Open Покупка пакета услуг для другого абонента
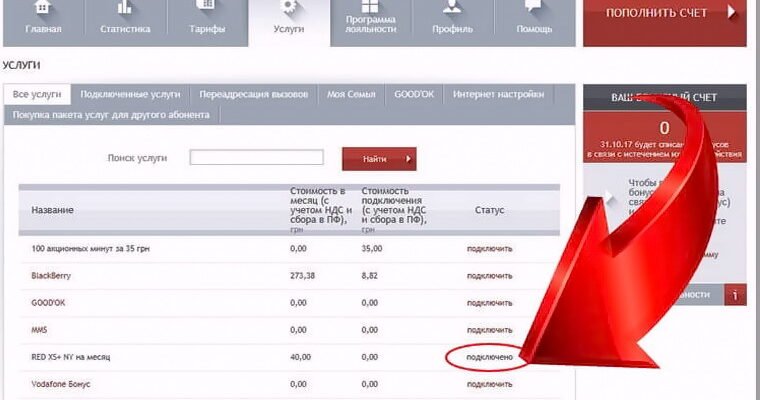The width and height of the screenshot is (760, 400). click(111, 115)
